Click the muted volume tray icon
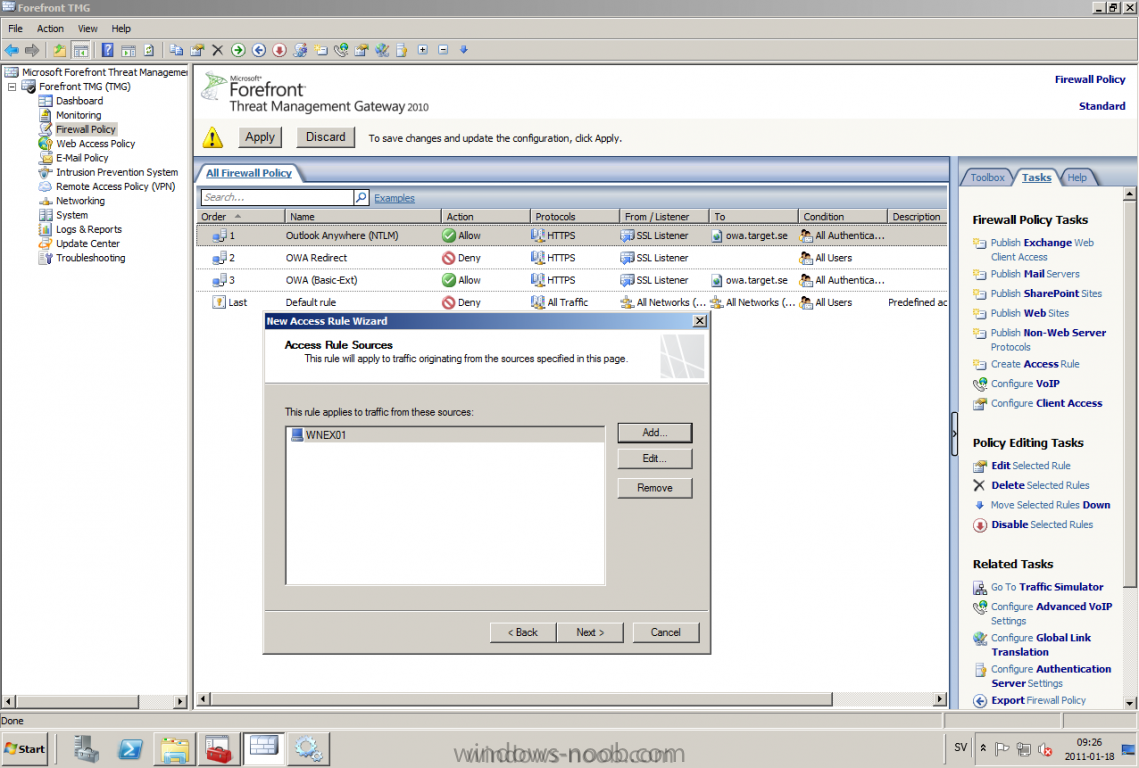 click(x=1045, y=749)
